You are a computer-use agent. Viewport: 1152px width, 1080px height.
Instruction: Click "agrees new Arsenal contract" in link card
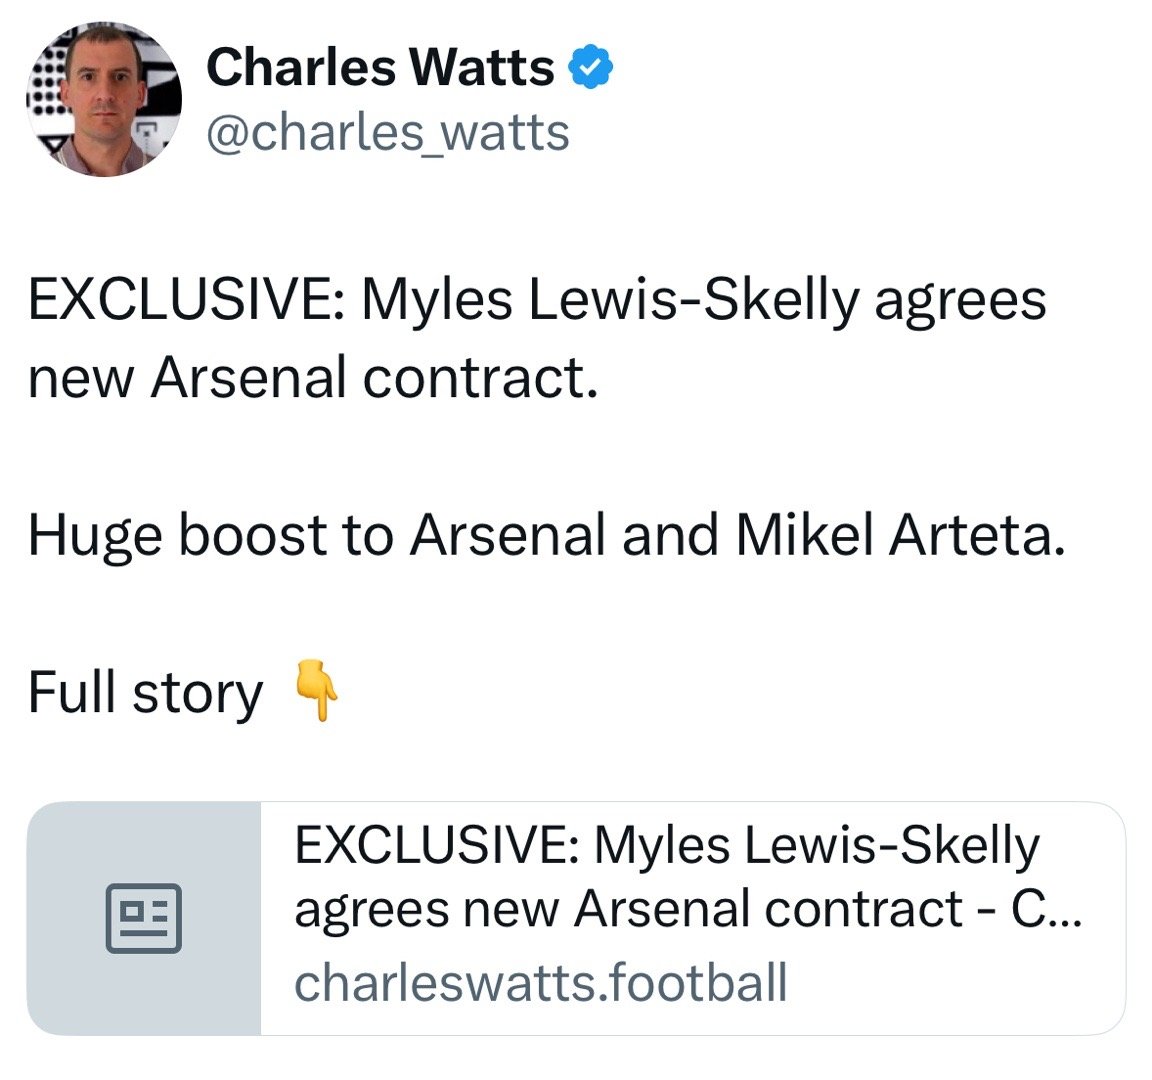[628, 910]
